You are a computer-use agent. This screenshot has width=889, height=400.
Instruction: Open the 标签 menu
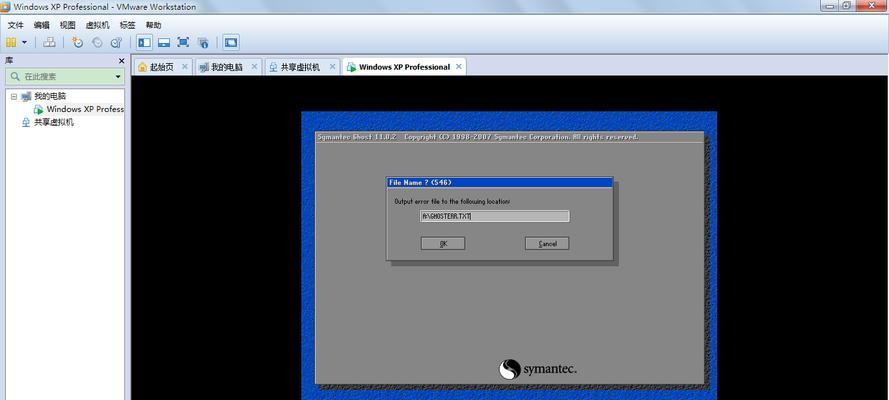click(128, 25)
